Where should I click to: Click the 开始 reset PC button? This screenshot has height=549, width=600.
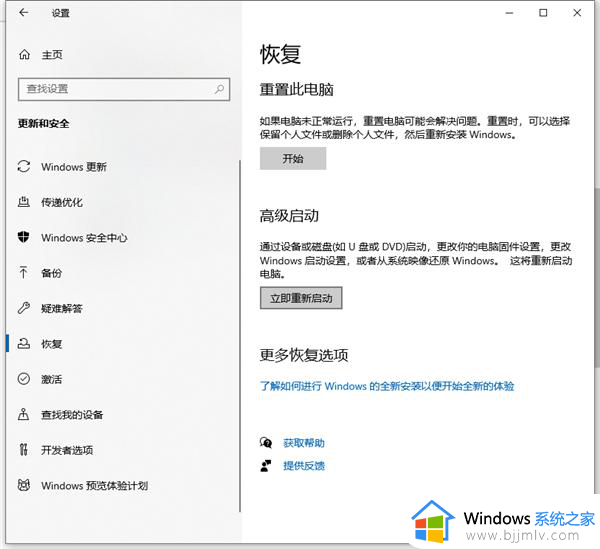coord(293,158)
